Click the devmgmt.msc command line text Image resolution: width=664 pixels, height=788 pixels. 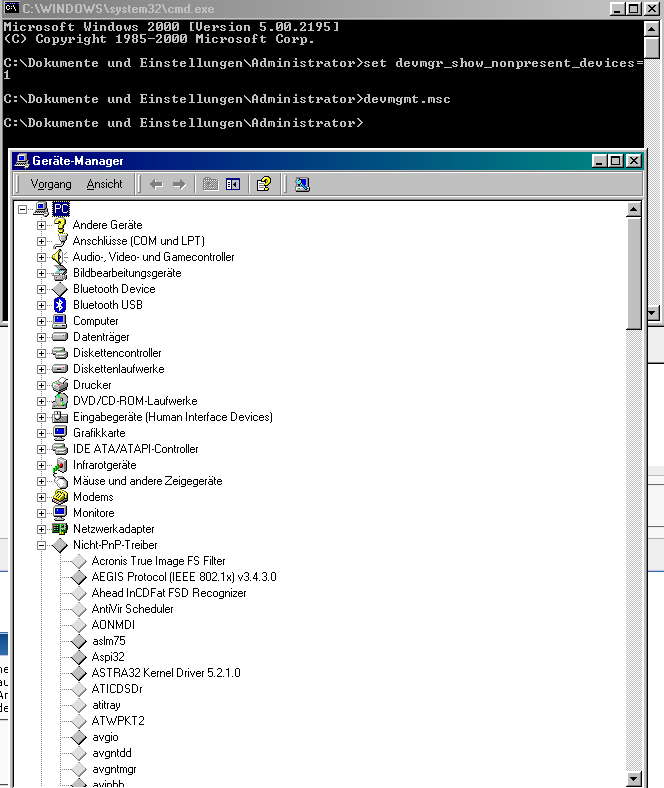407,99
